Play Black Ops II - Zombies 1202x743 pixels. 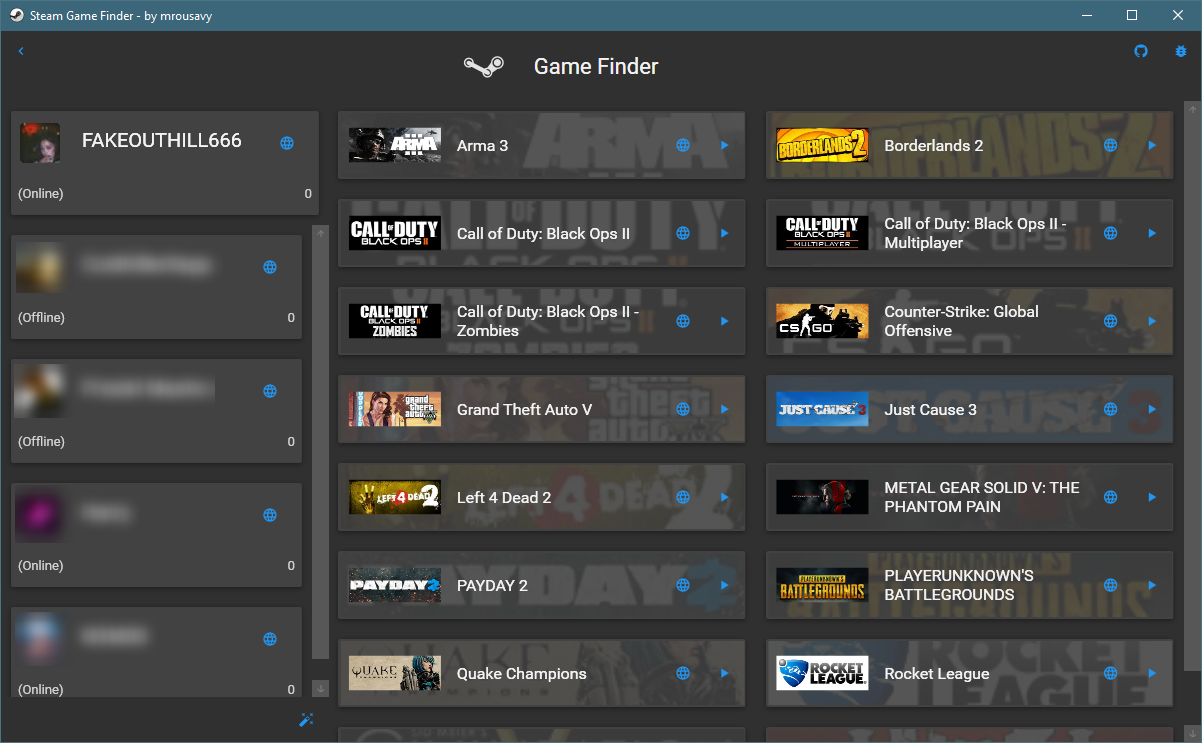click(725, 321)
